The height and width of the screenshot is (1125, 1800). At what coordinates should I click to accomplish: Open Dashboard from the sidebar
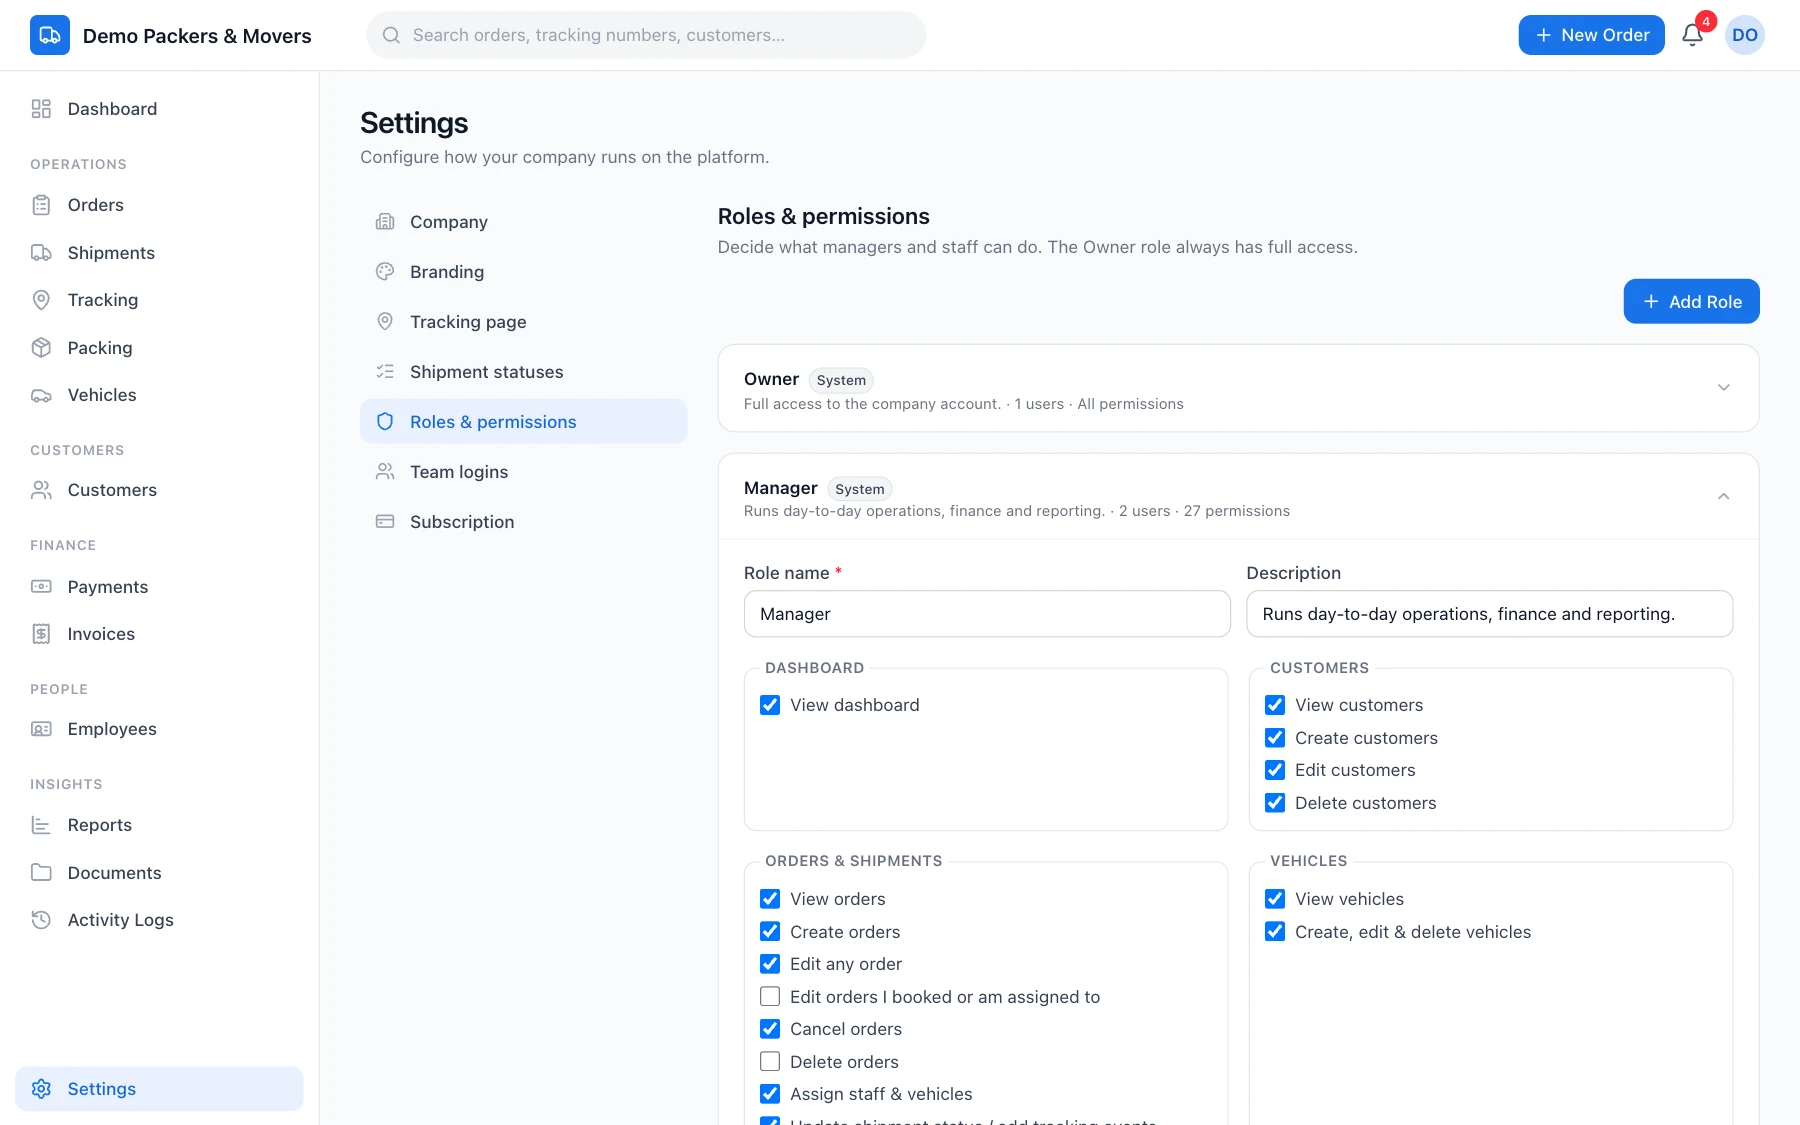coord(159,109)
